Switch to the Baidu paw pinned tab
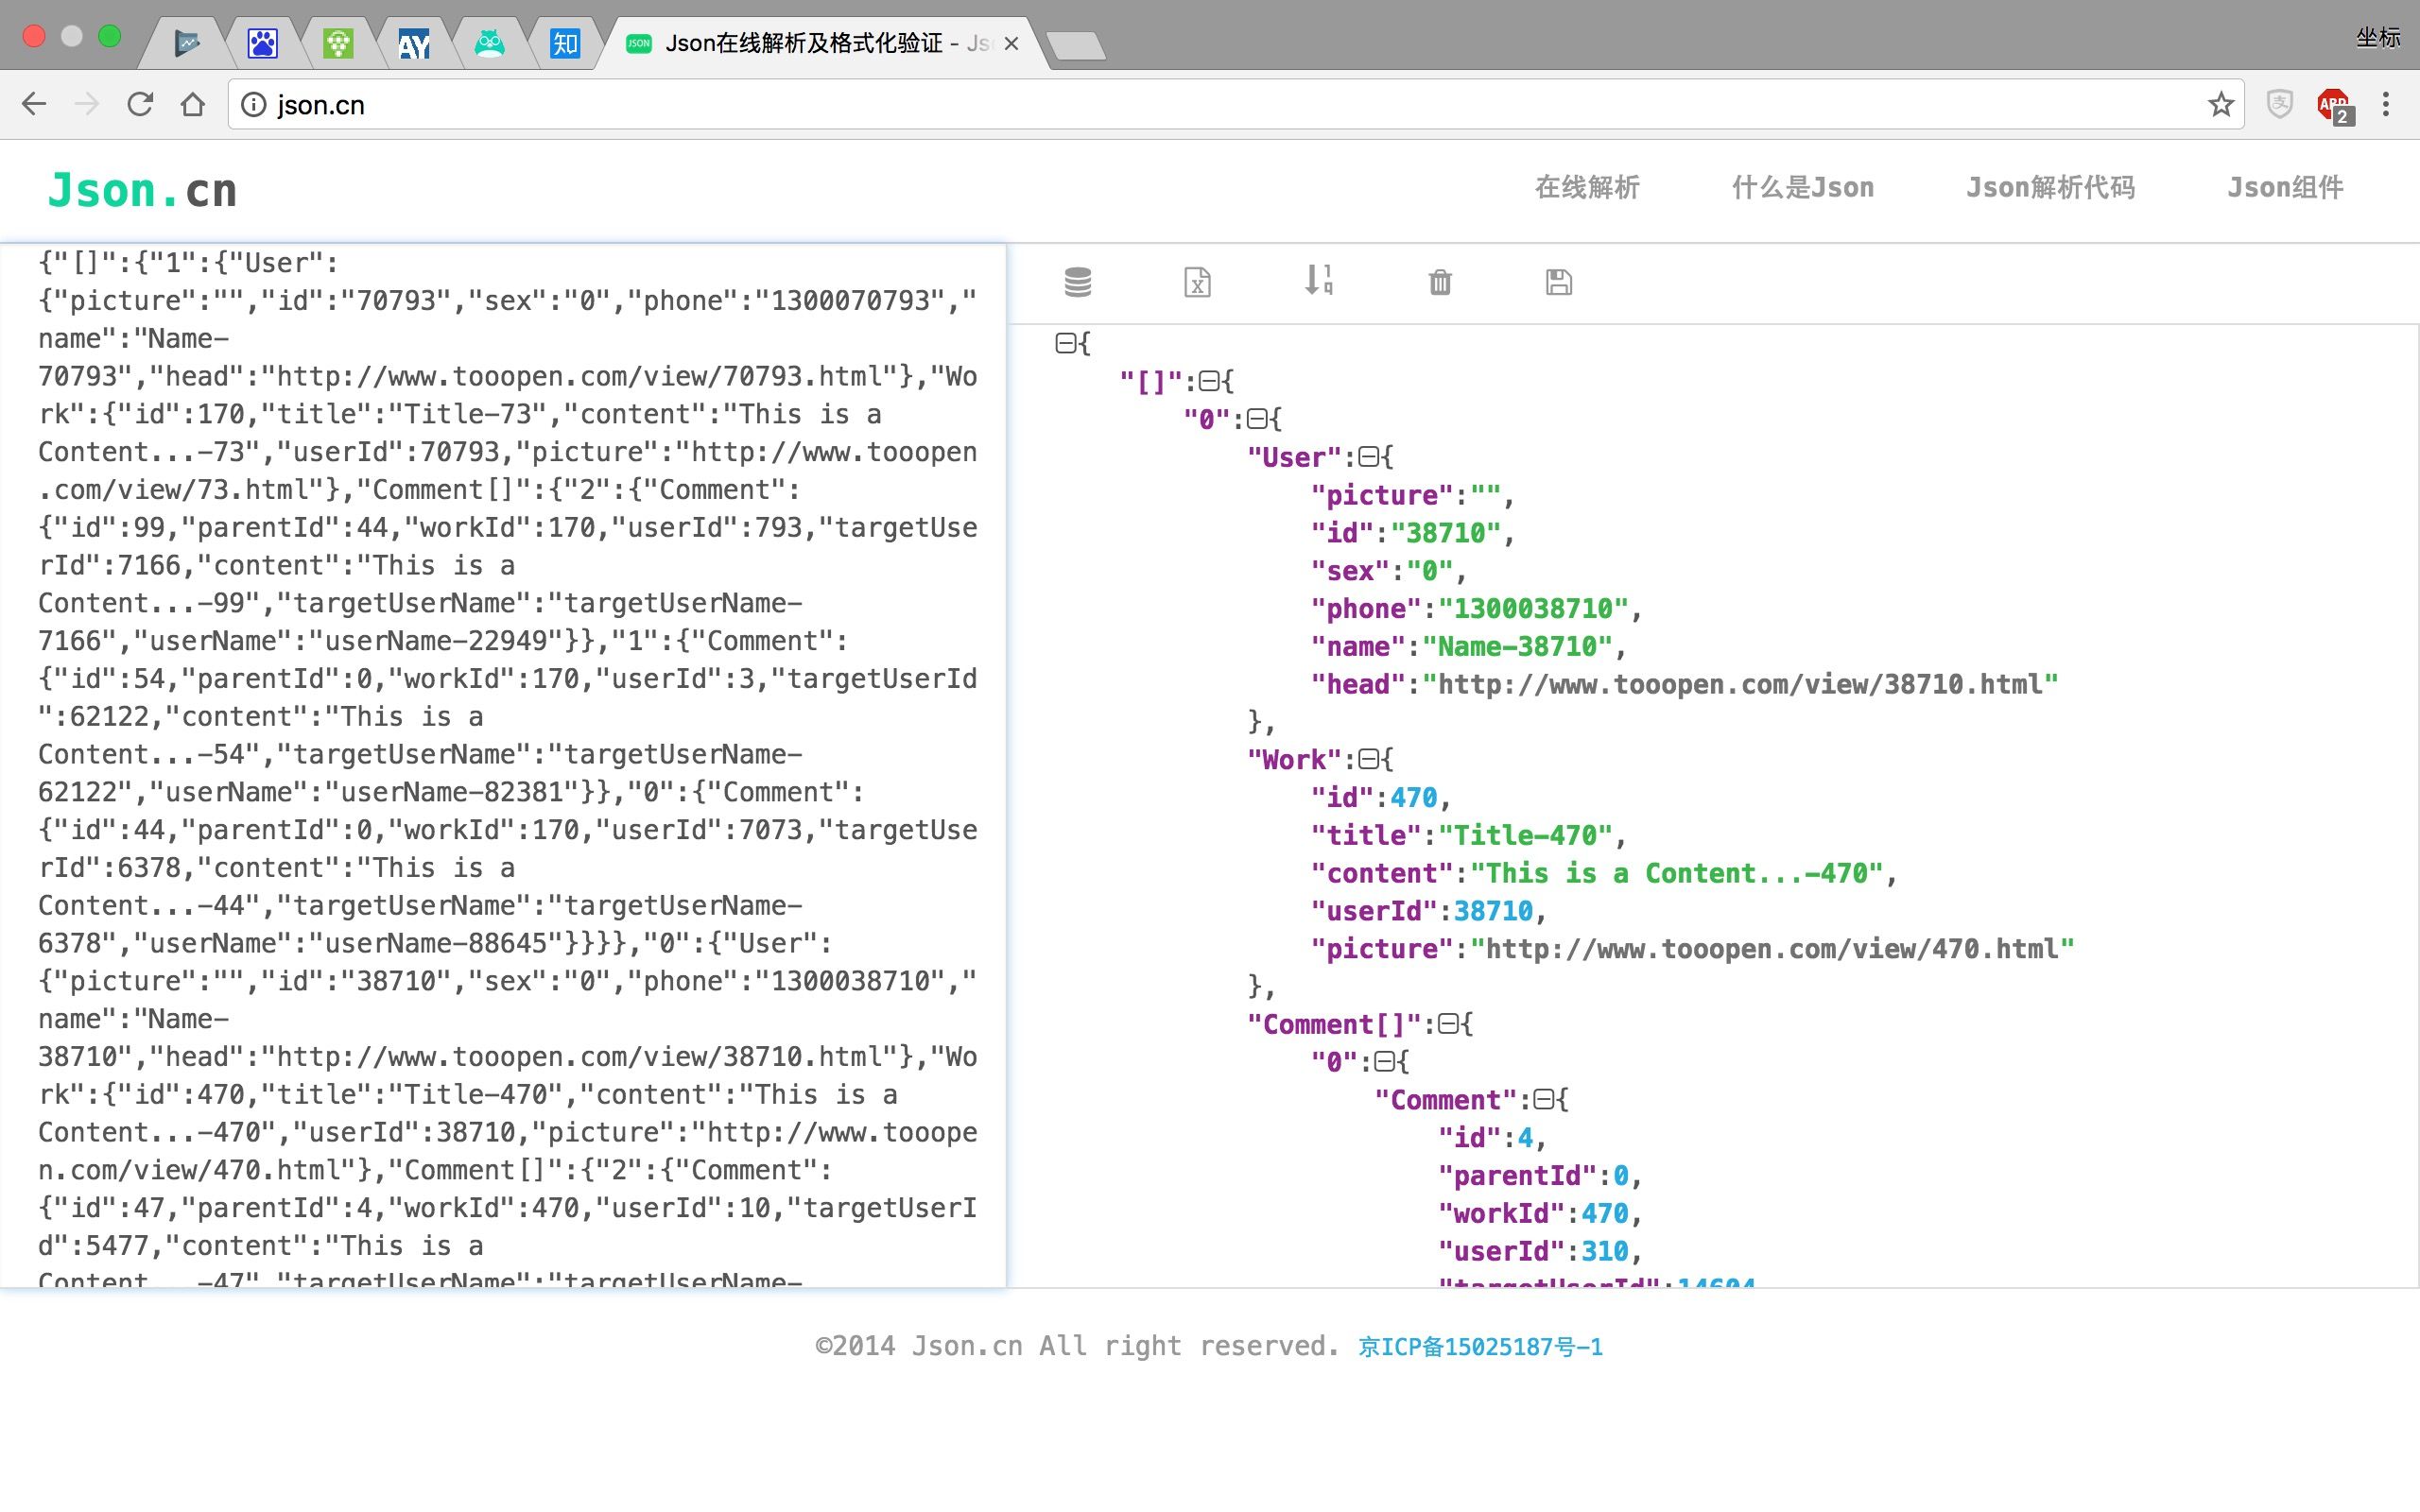 (263, 43)
